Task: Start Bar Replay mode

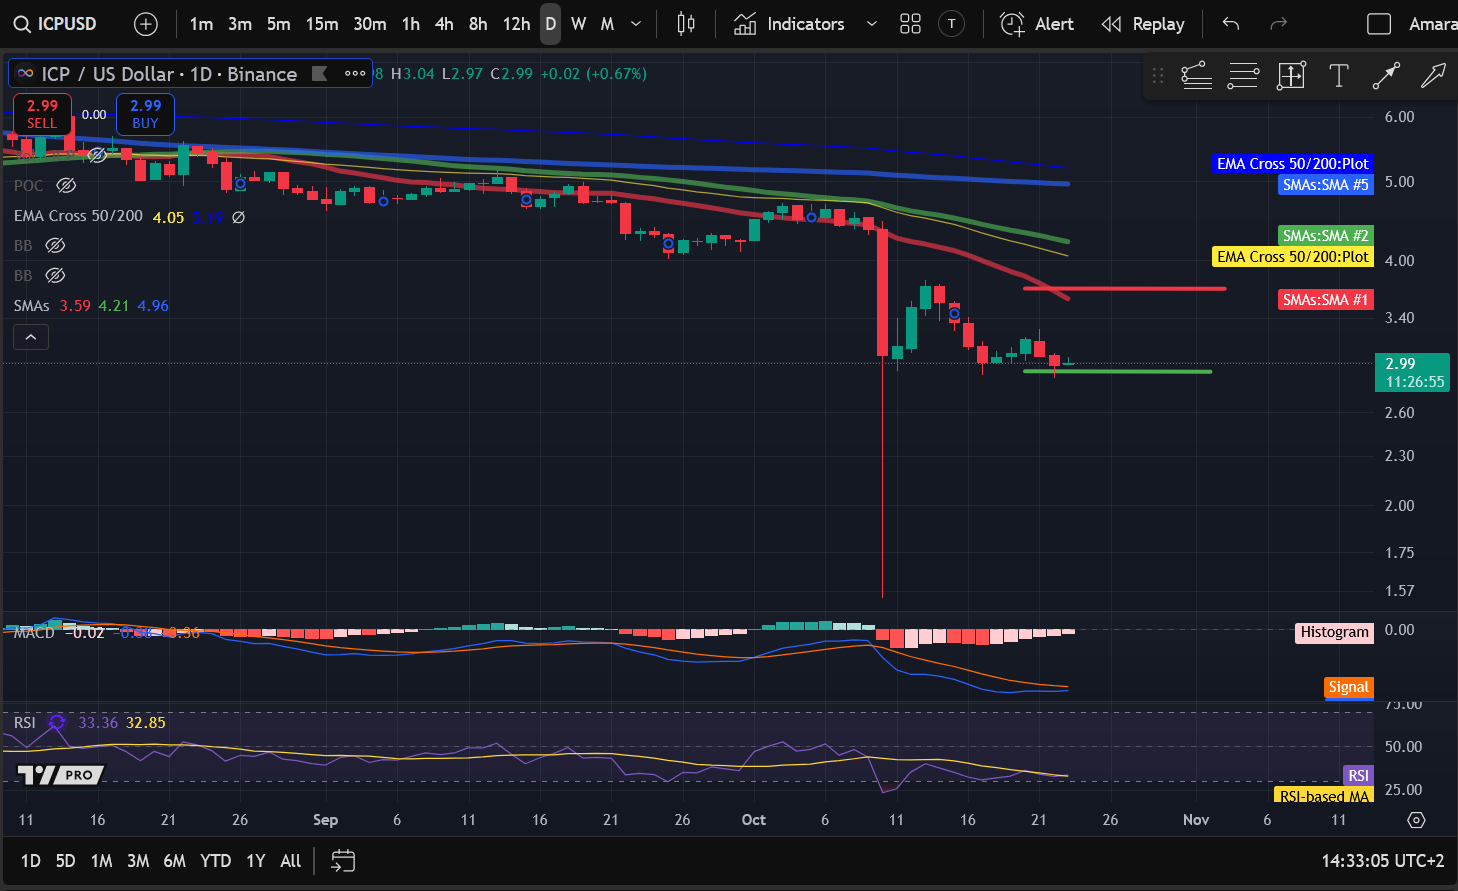Action: (1143, 24)
